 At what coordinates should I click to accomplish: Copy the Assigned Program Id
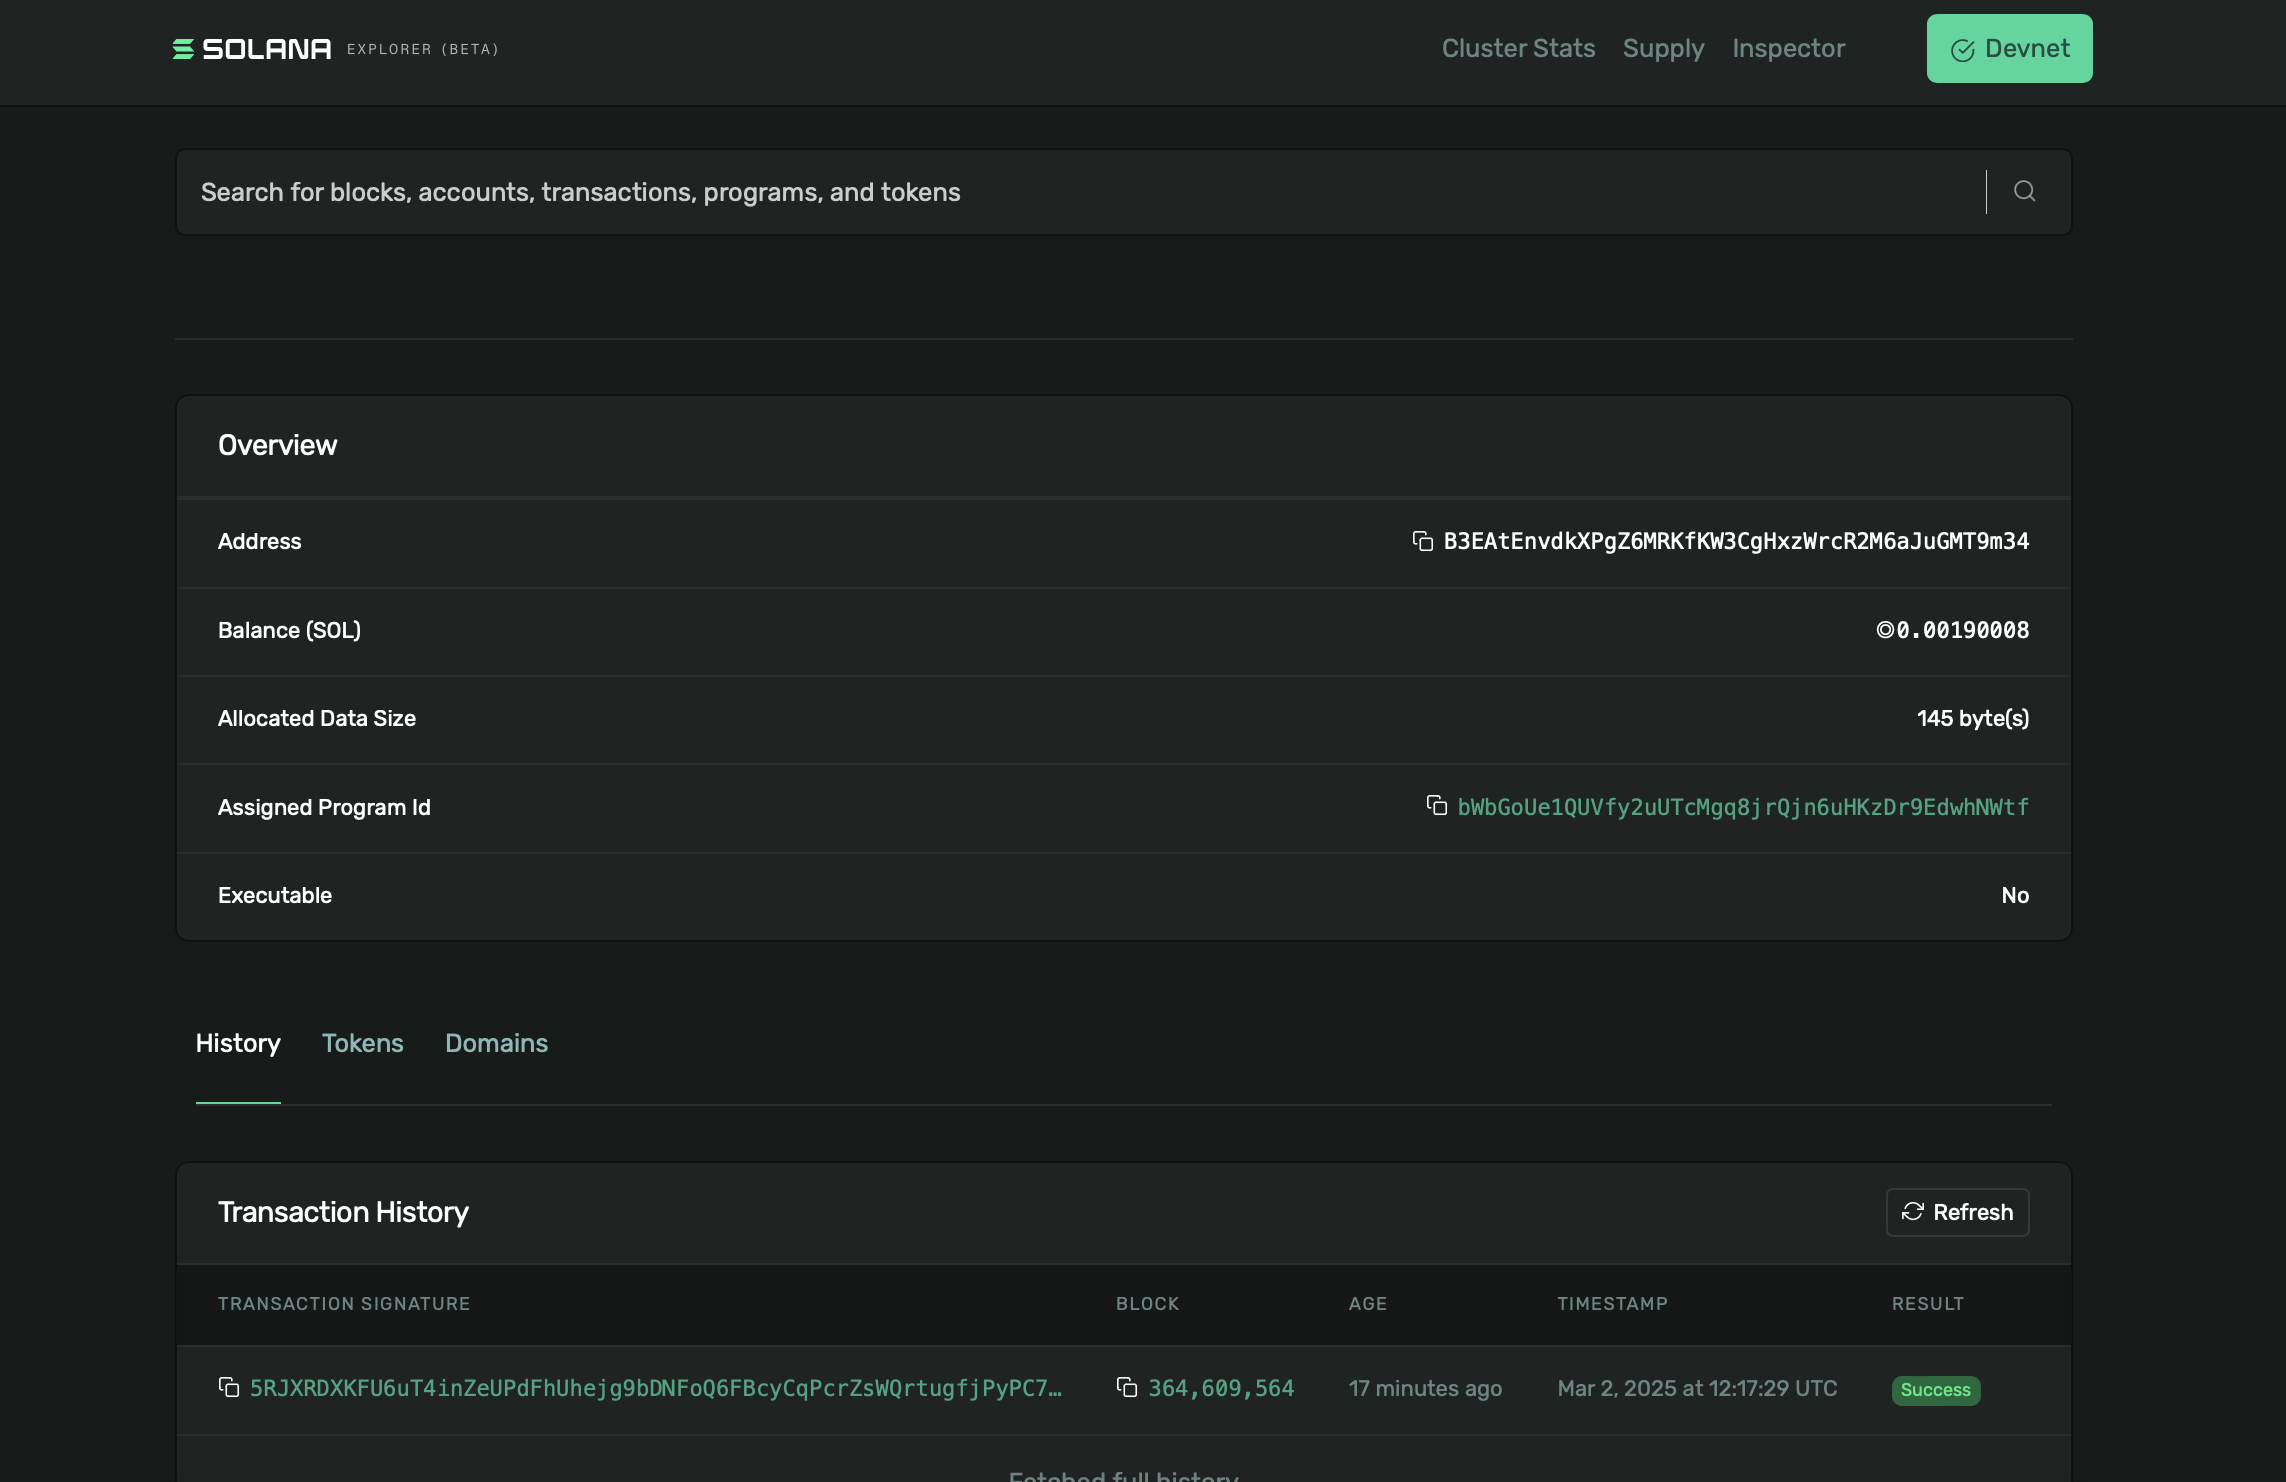point(1436,806)
